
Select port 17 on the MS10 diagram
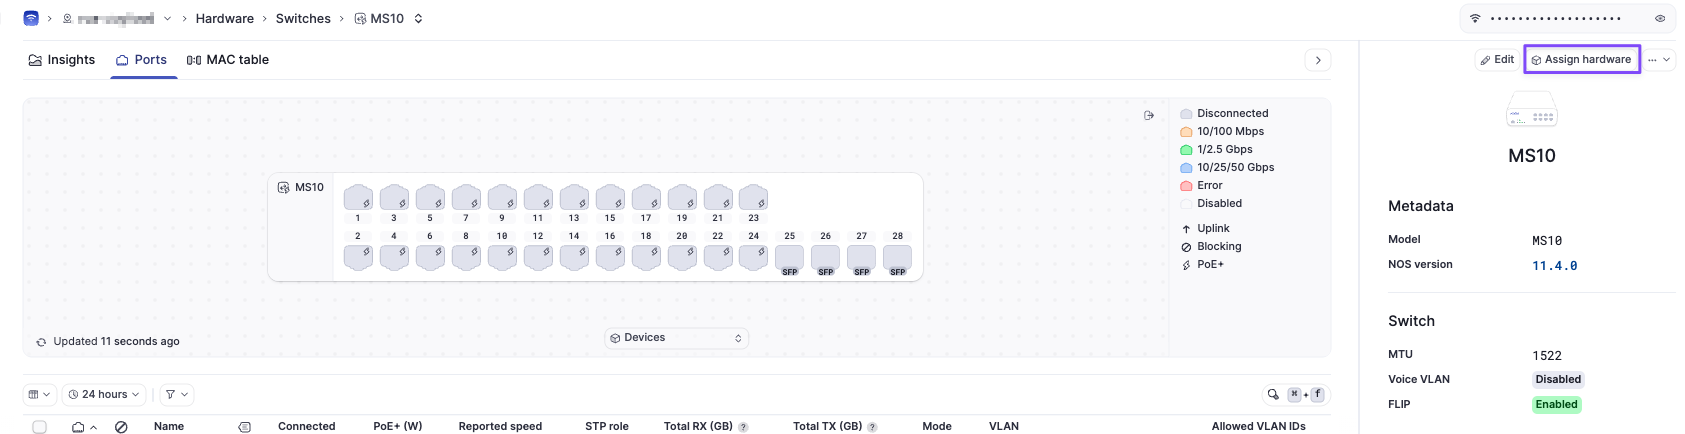coord(646,198)
